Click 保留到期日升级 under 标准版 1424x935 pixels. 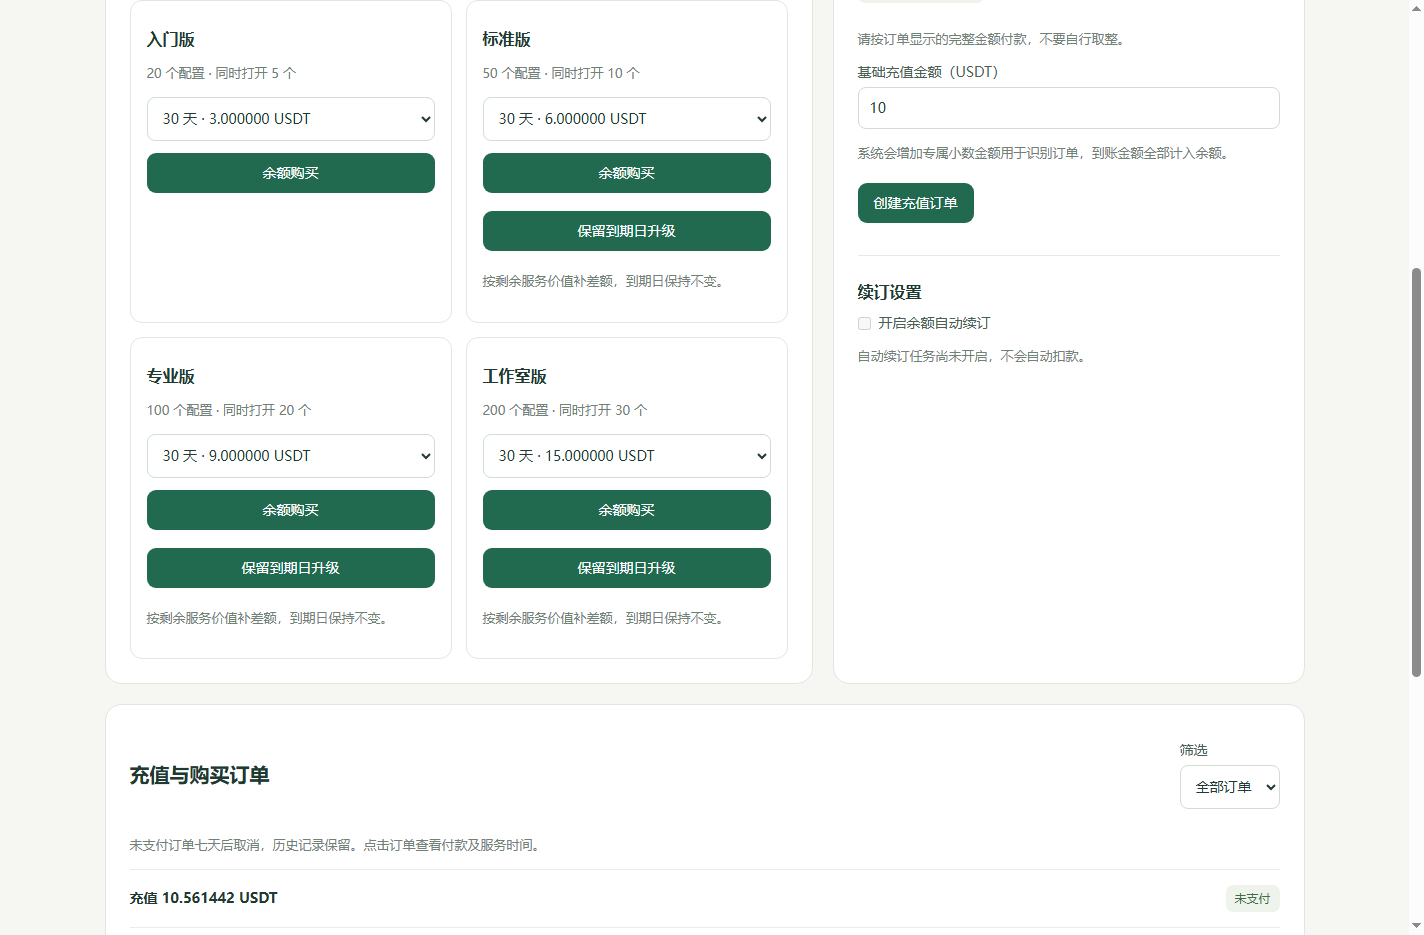point(627,231)
